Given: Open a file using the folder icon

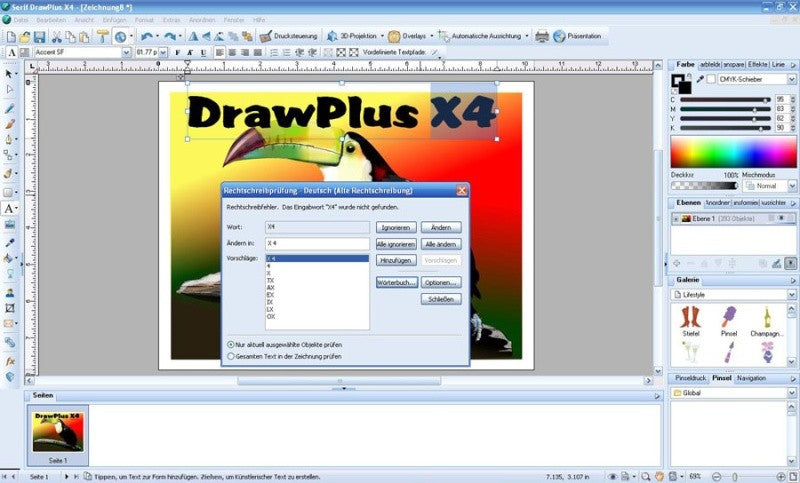Looking at the screenshot, I should pyautogui.click(x=24, y=37).
